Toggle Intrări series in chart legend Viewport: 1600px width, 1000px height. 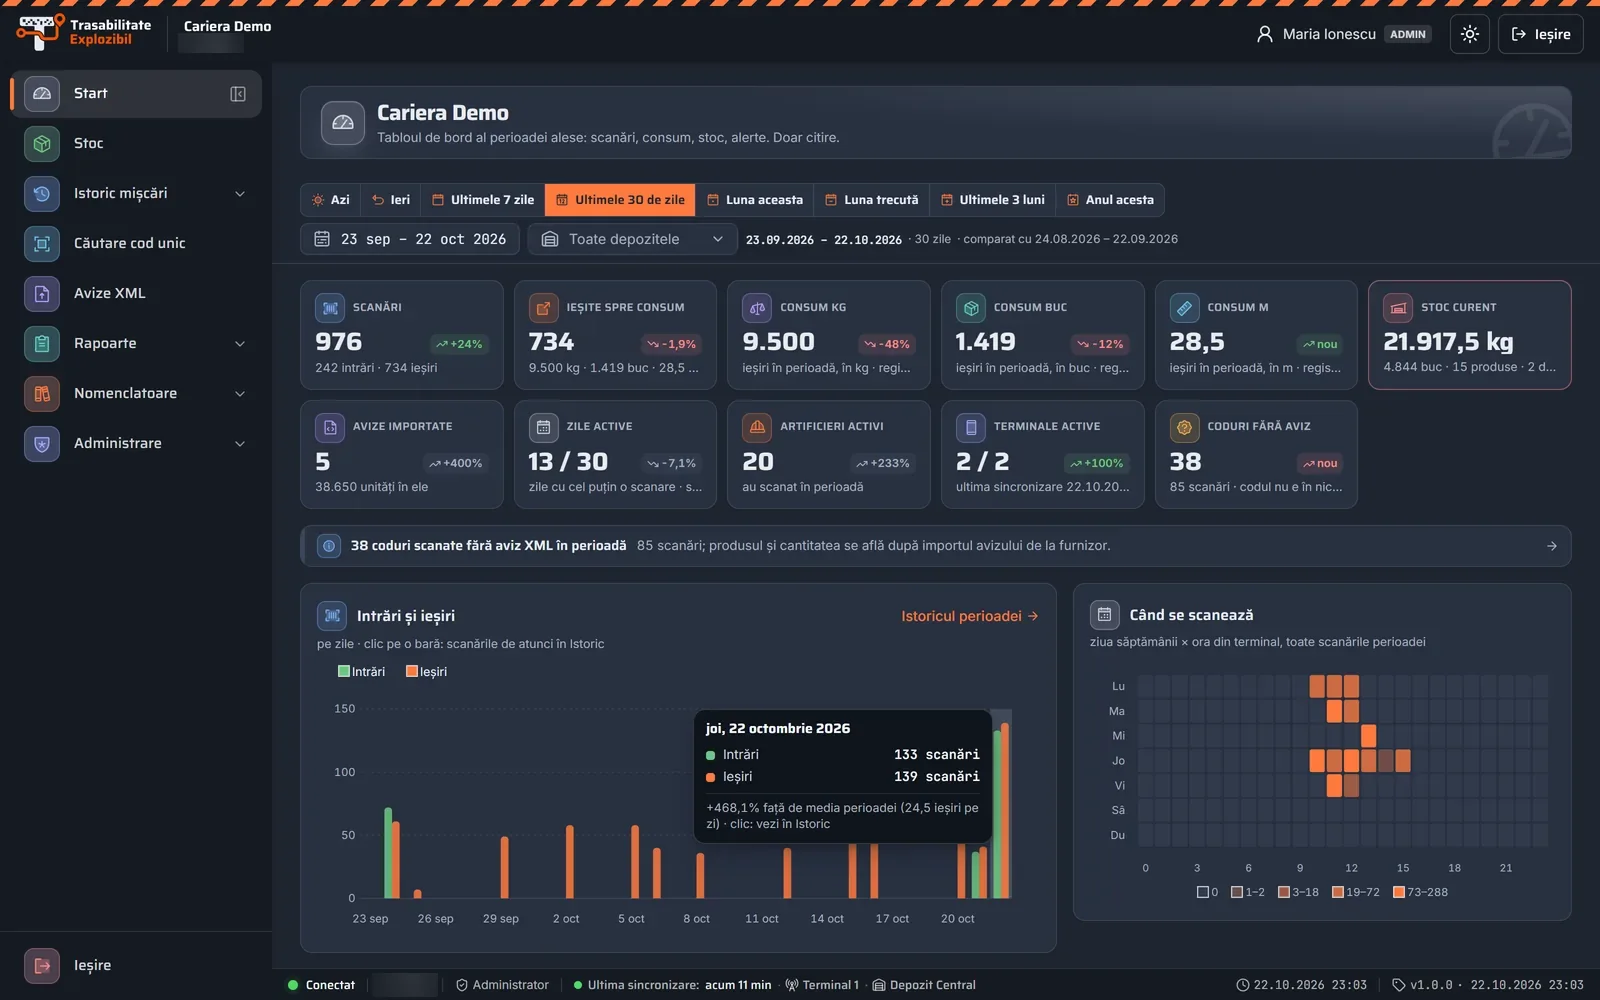[361, 671]
